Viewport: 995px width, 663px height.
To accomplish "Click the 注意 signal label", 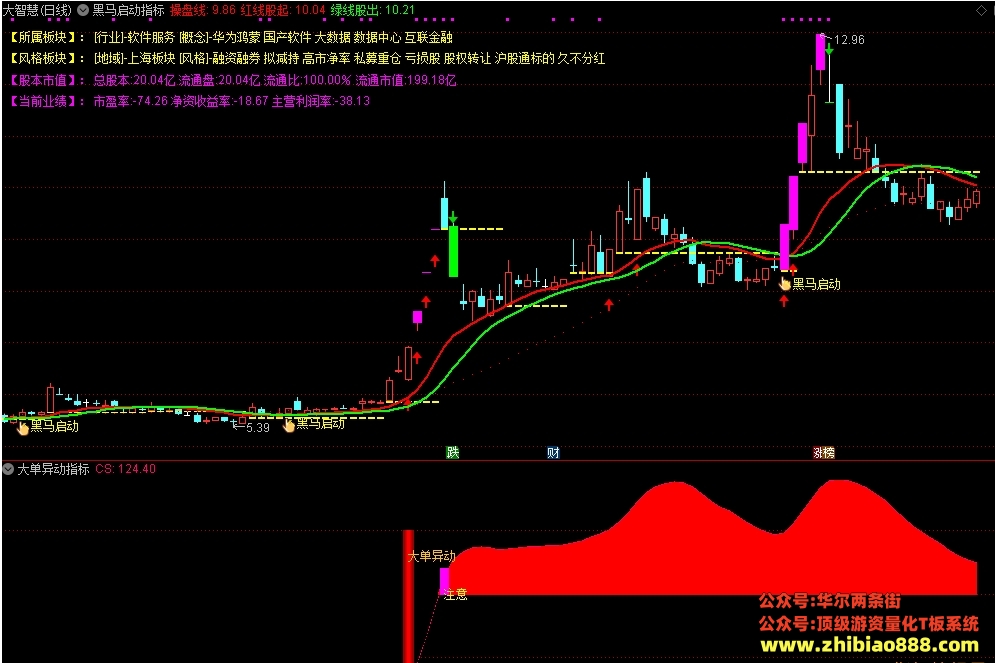I will click(x=456, y=594).
